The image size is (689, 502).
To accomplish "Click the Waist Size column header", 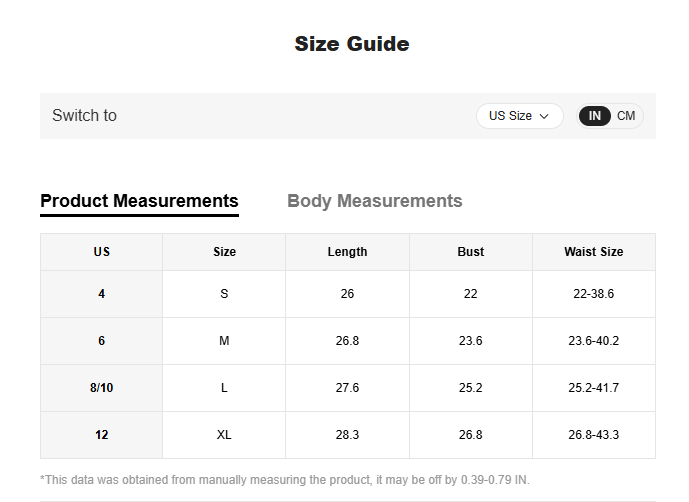I will pyautogui.click(x=593, y=252).
